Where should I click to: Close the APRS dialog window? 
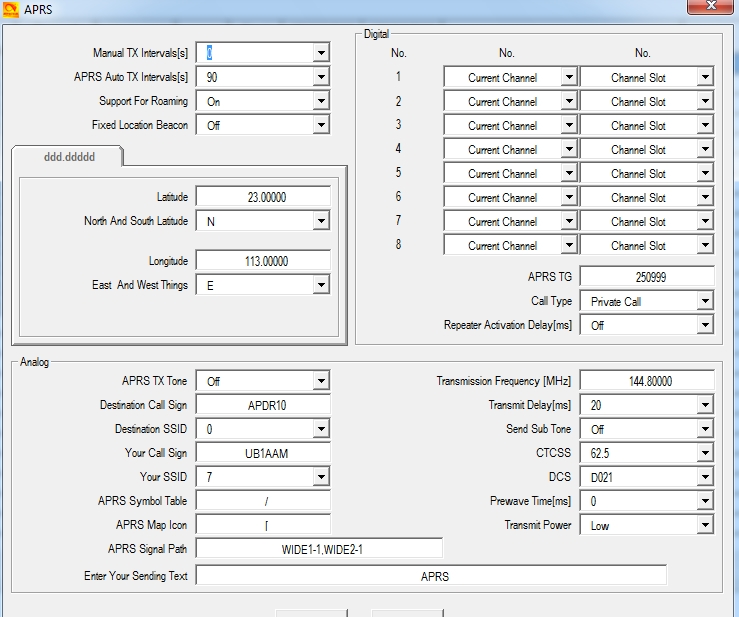[x=709, y=6]
